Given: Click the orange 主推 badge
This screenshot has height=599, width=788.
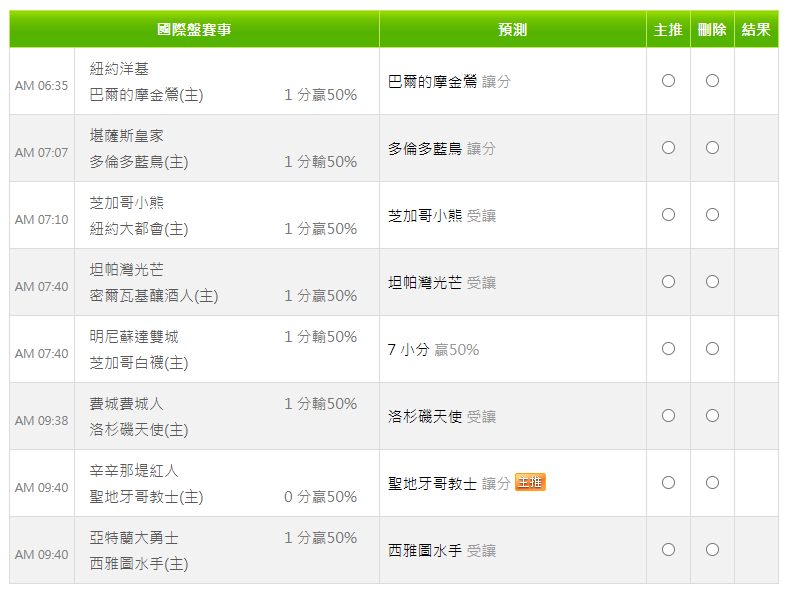Looking at the screenshot, I should 530,482.
